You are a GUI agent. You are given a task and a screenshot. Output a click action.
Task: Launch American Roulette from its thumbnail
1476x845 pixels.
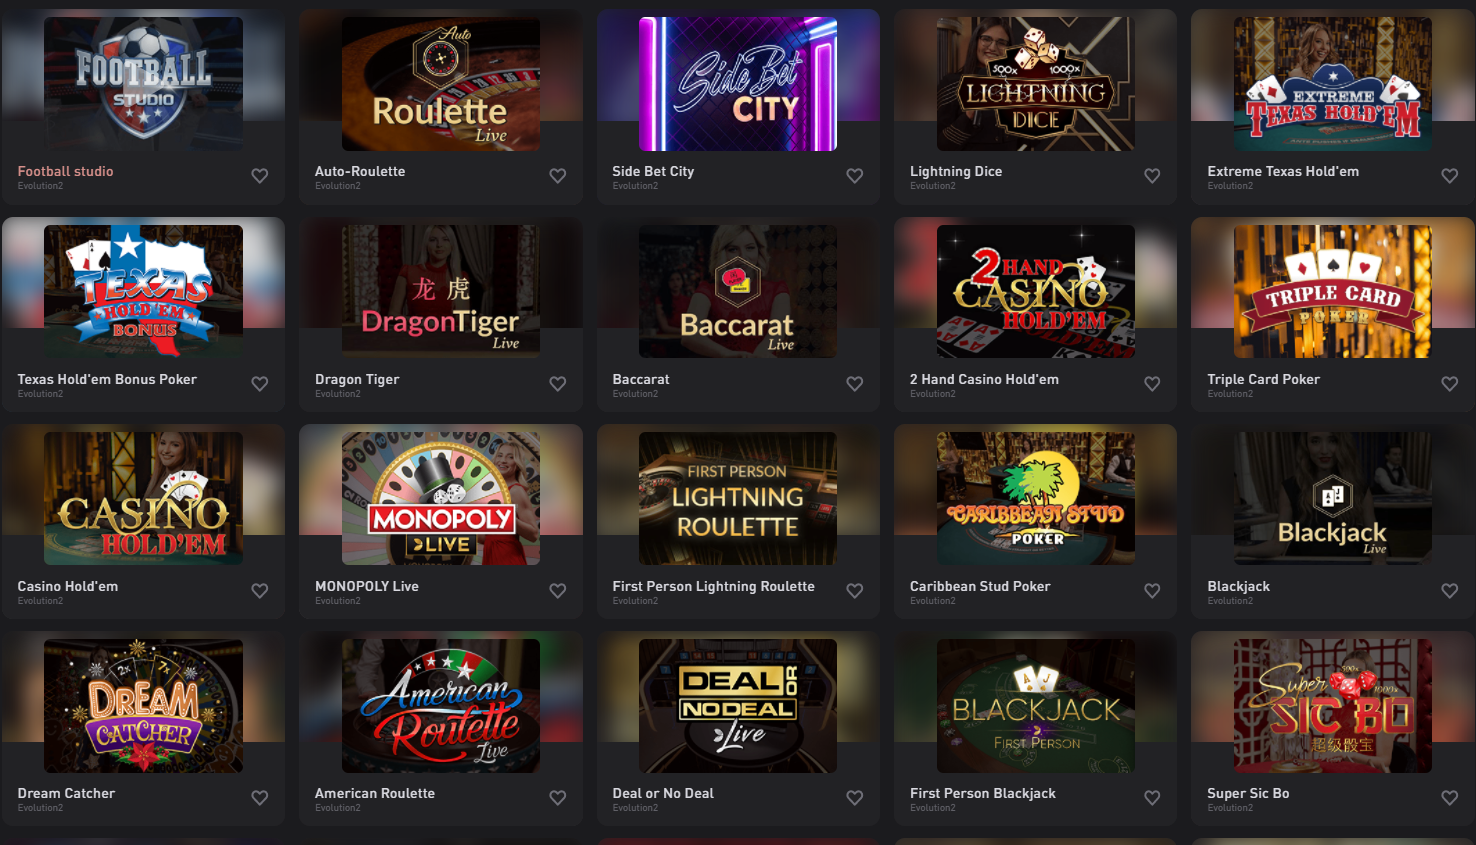[x=441, y=706]
